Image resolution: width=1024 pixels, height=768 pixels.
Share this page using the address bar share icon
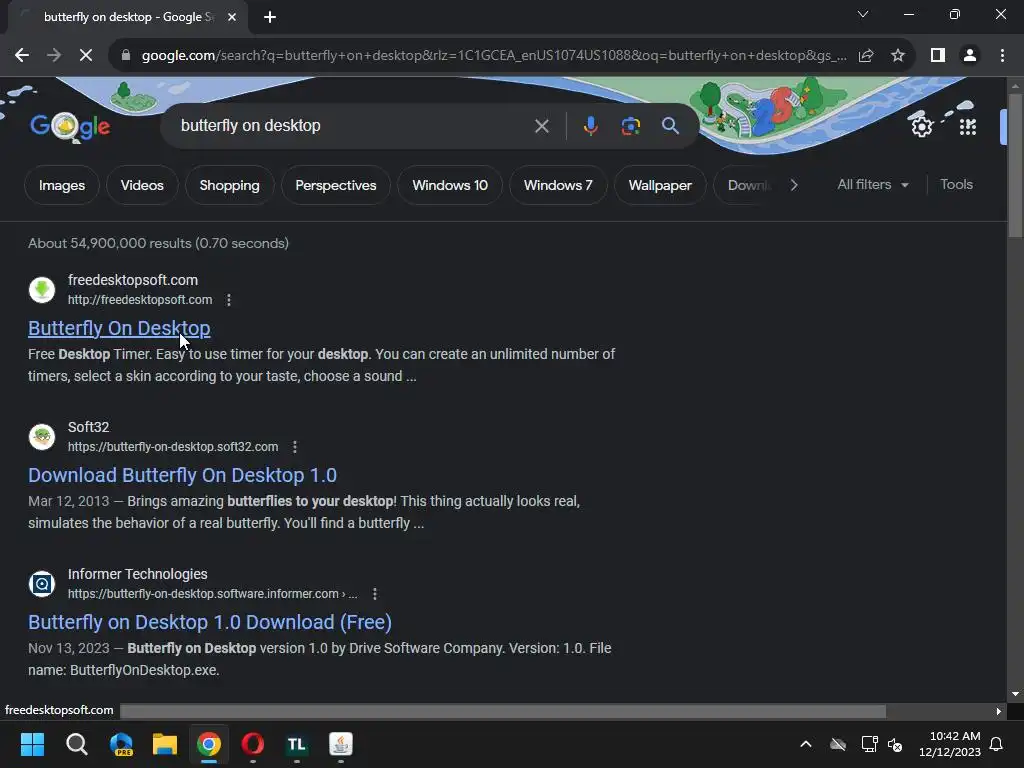click(x=866, y=56)
